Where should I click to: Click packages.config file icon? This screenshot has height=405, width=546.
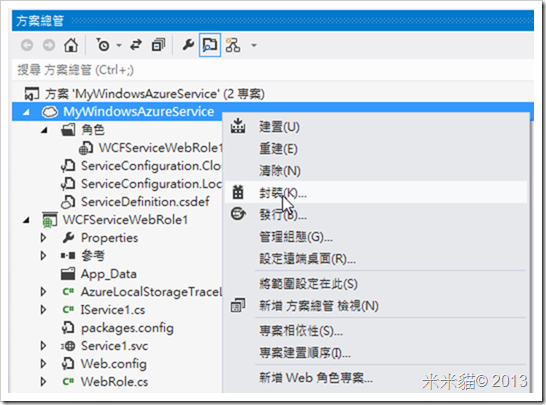point(68,328)
